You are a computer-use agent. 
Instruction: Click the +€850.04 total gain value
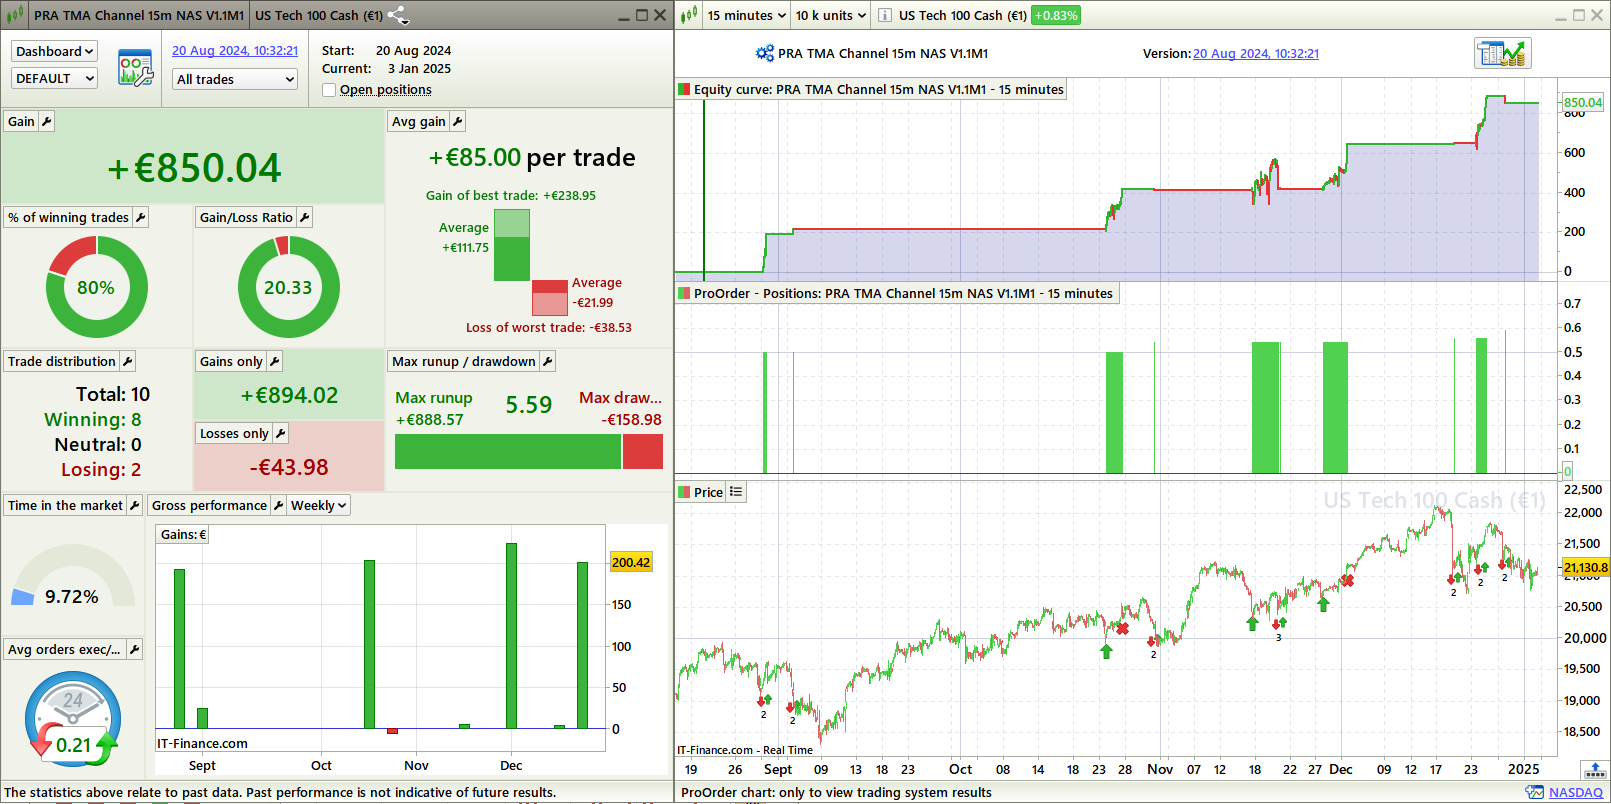(194, 168)
